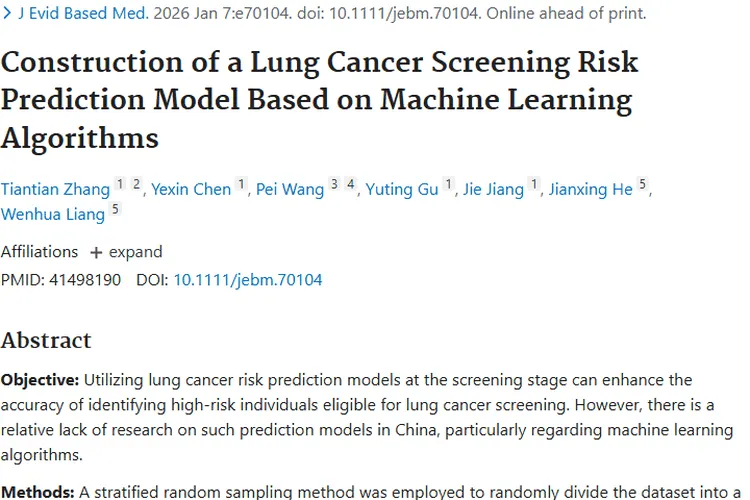Follow the DOI link 10.1111/jebm.70104
The height and width of the screenshot is (500, 750).
[x=248, y=280]
